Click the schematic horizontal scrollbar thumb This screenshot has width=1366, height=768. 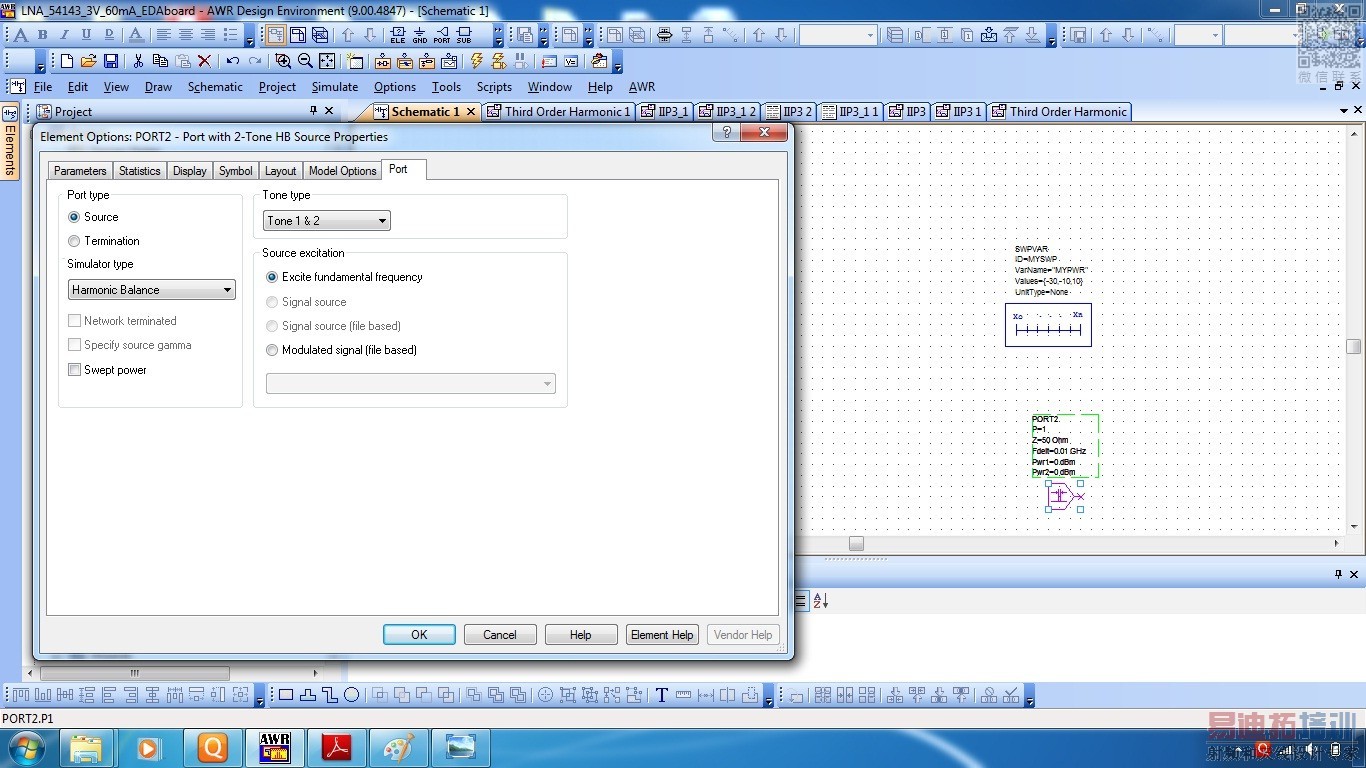click(856, 543)
